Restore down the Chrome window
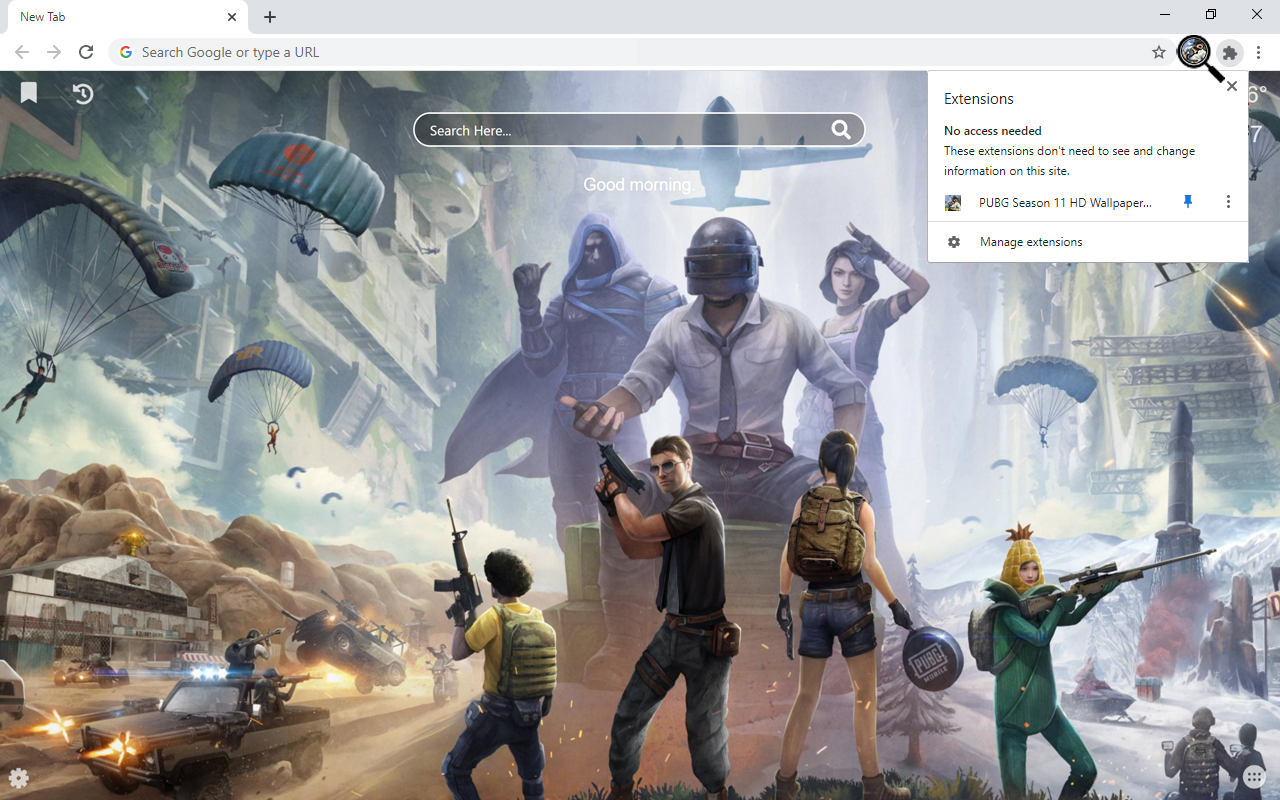The image size is (1280, 800). (1211, 14)
